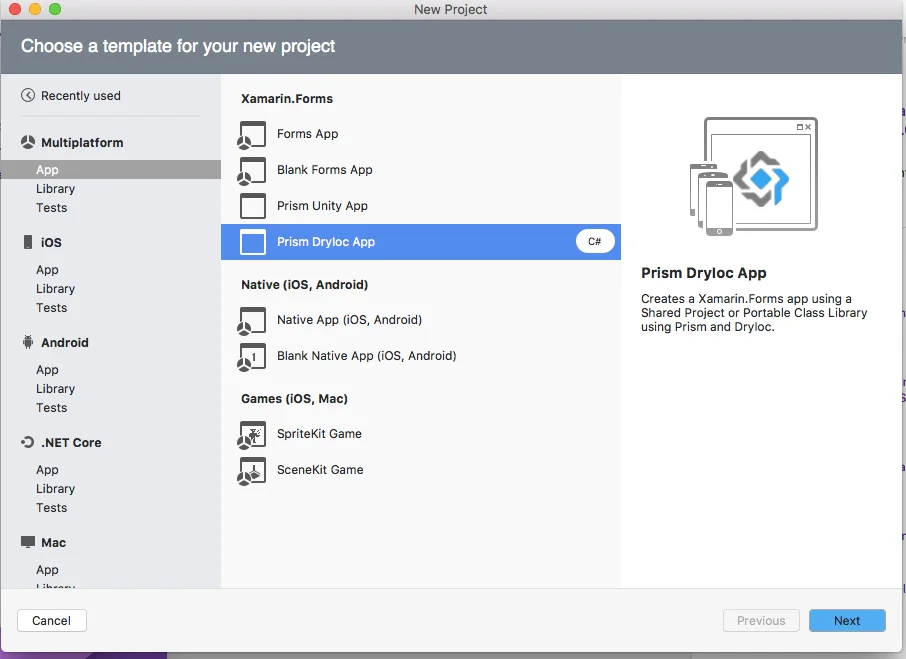Click the Multiplatform category icon

(28, 142)
